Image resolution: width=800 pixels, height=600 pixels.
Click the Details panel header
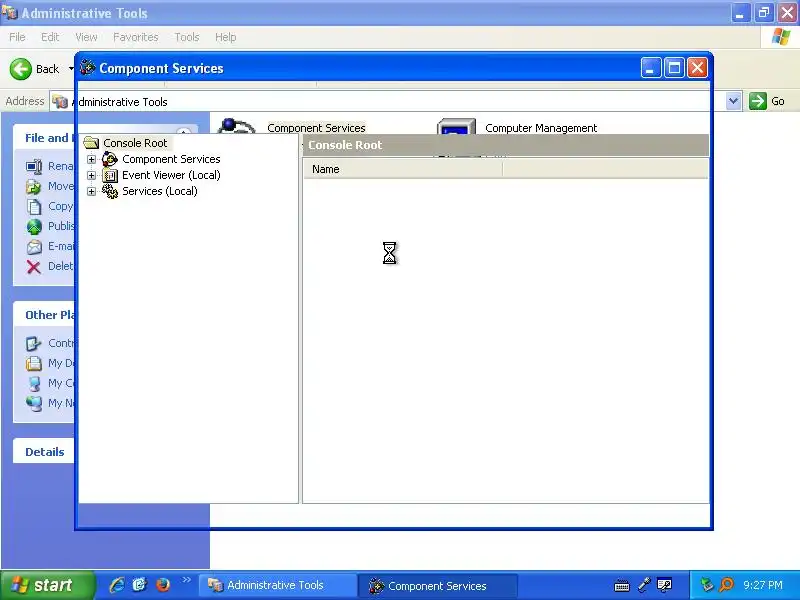coord(44,452)
